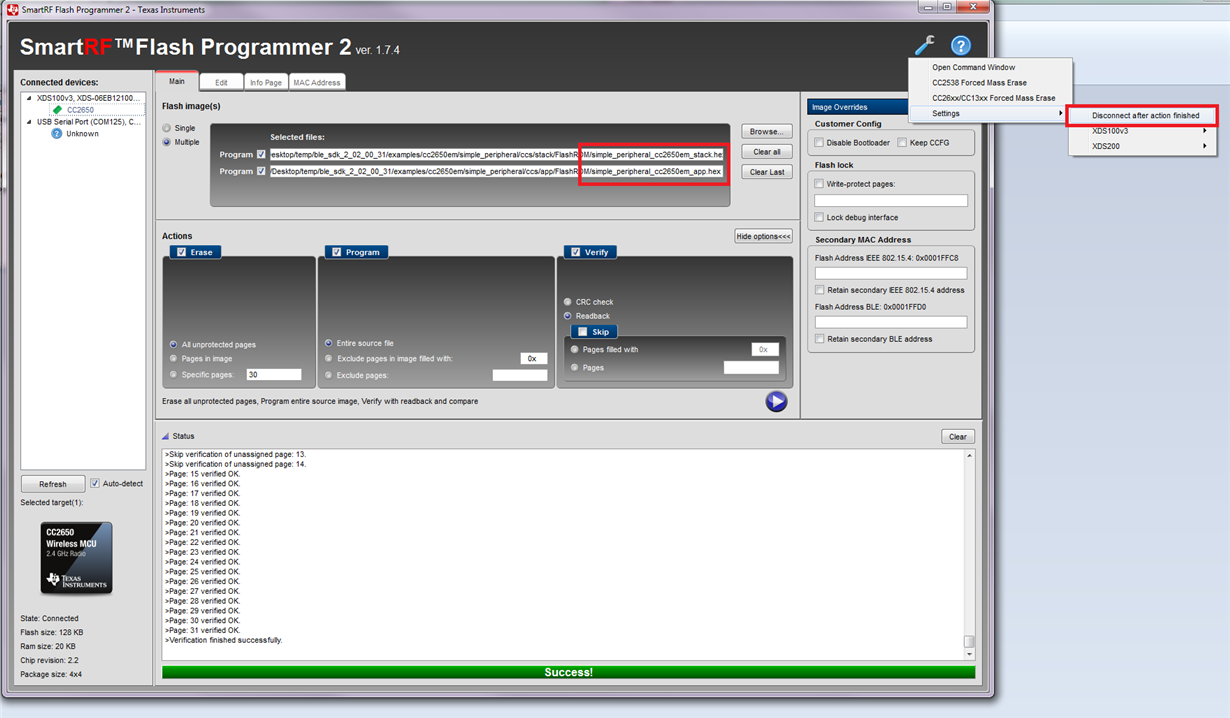Uncheck Program for the app hex file
The width and height of the screenshot is (1230, 718).
coord(261,171)
